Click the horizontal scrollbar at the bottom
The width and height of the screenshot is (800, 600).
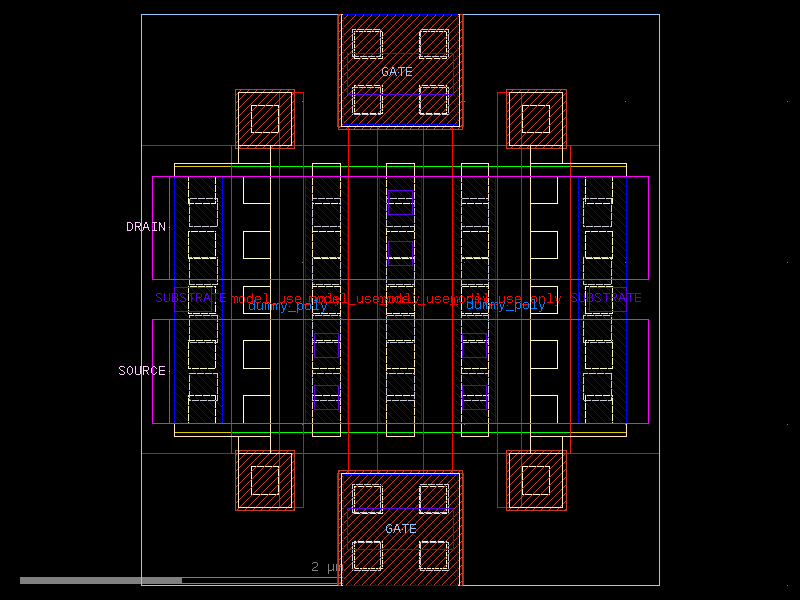pos(100,580)
